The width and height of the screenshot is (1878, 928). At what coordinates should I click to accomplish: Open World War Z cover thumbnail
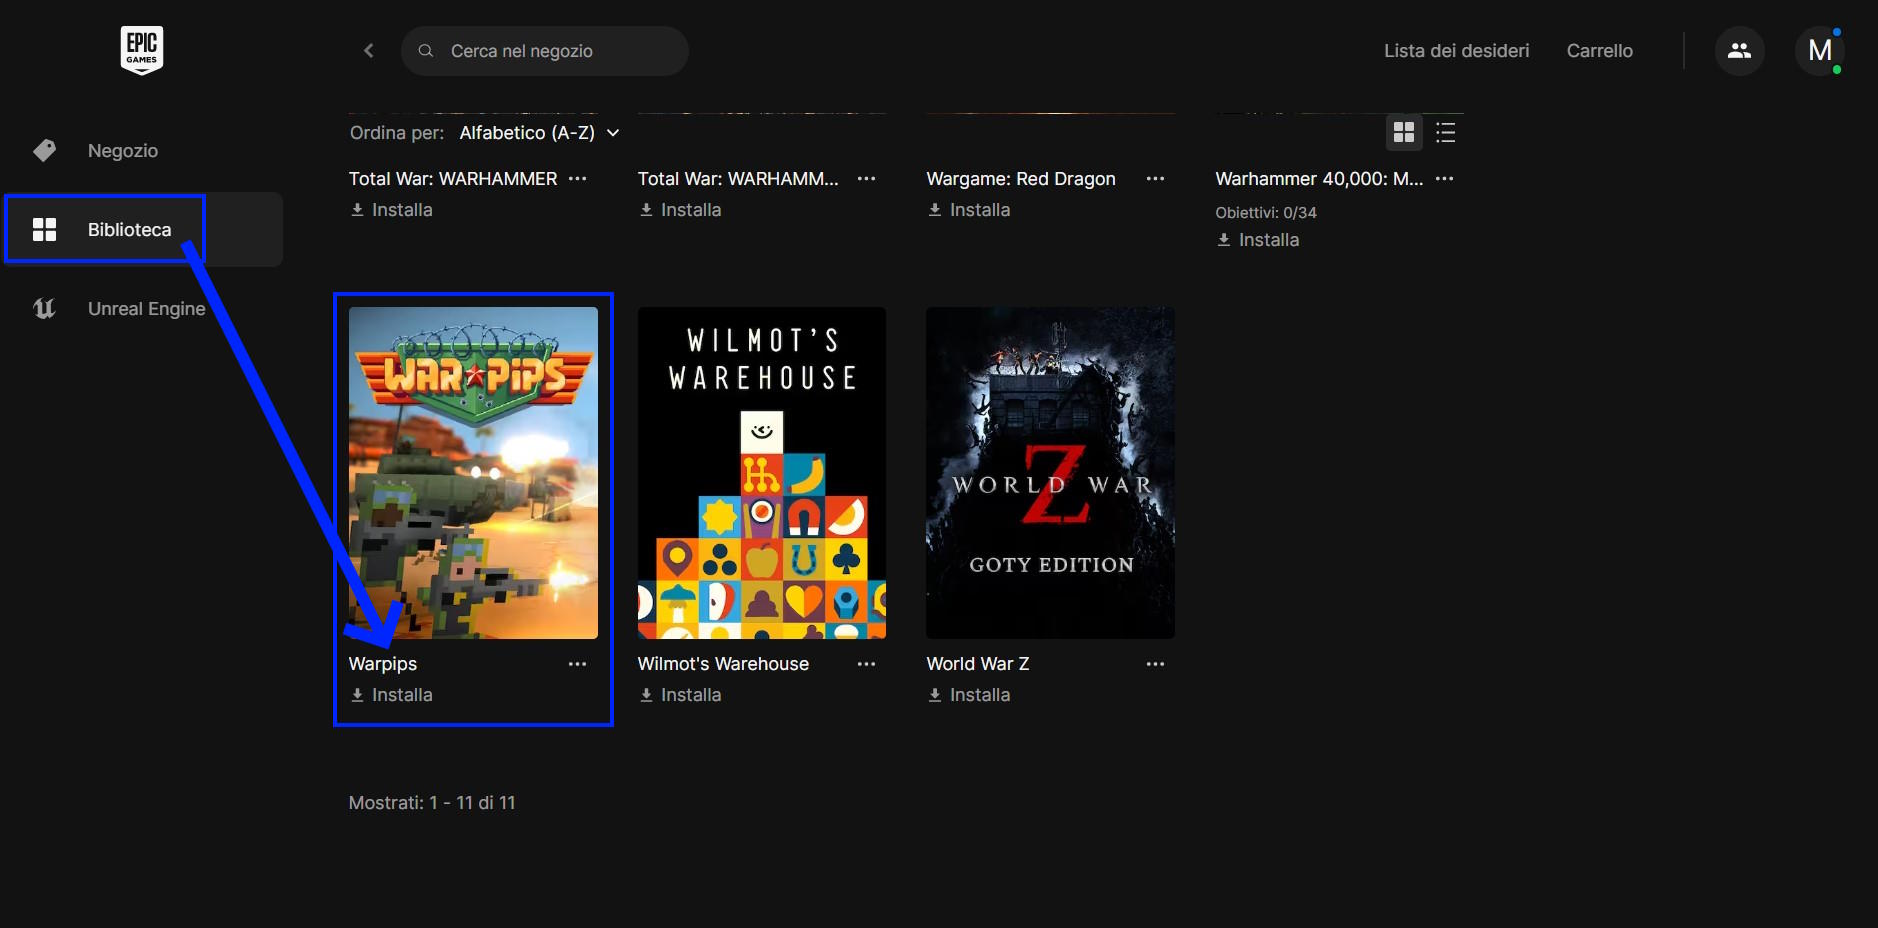(1050, 473)
